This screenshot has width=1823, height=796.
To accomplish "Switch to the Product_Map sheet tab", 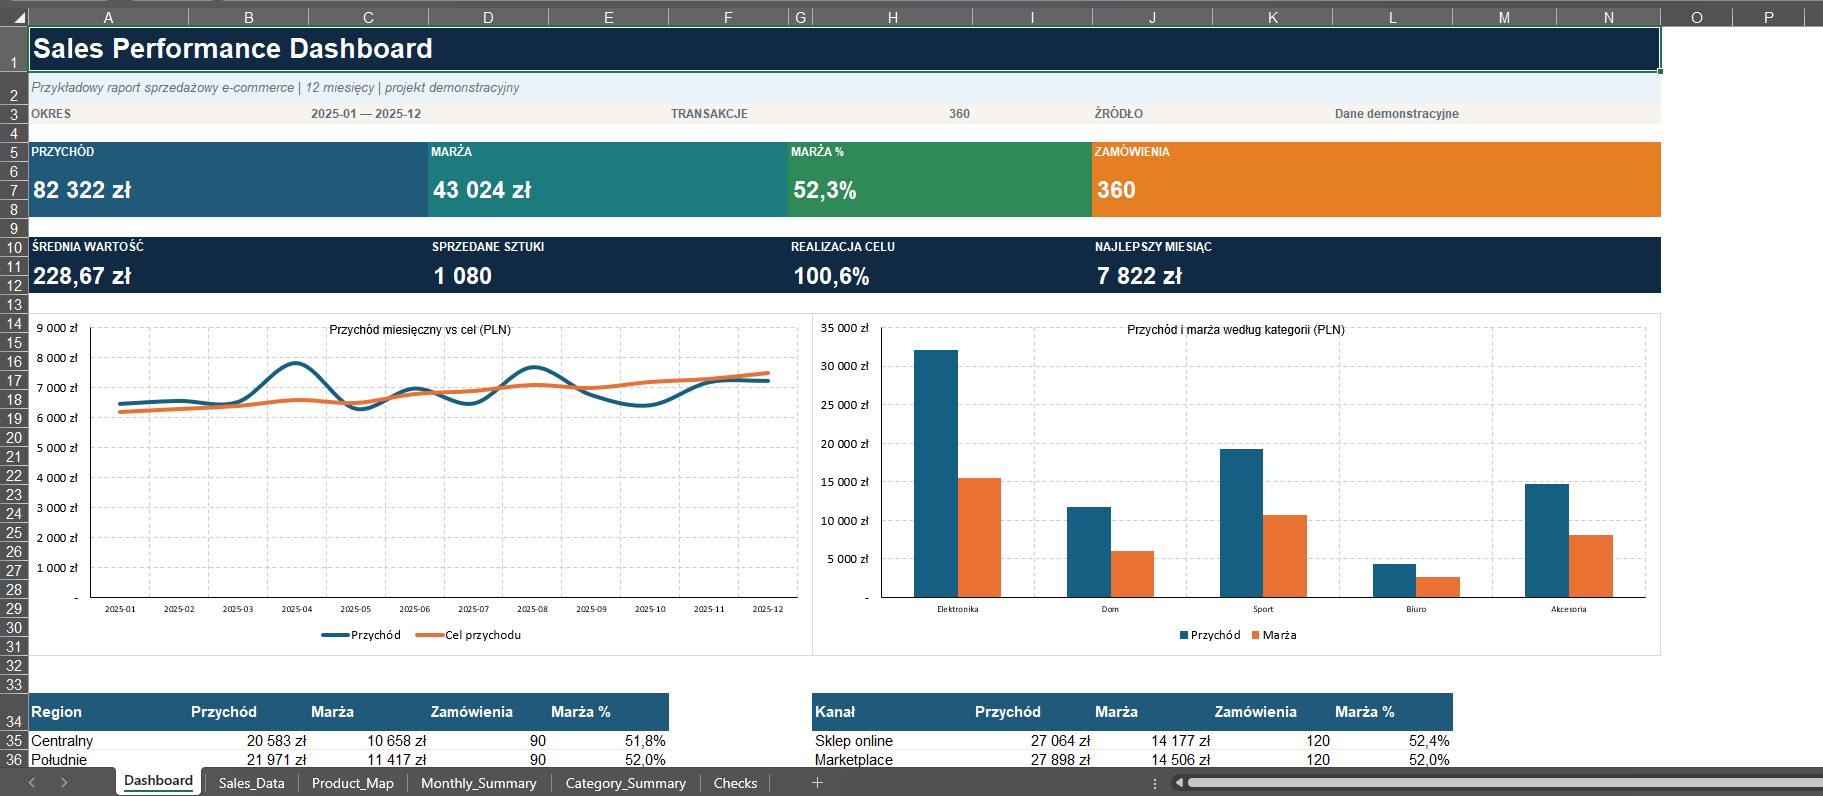I will [352, 783].
